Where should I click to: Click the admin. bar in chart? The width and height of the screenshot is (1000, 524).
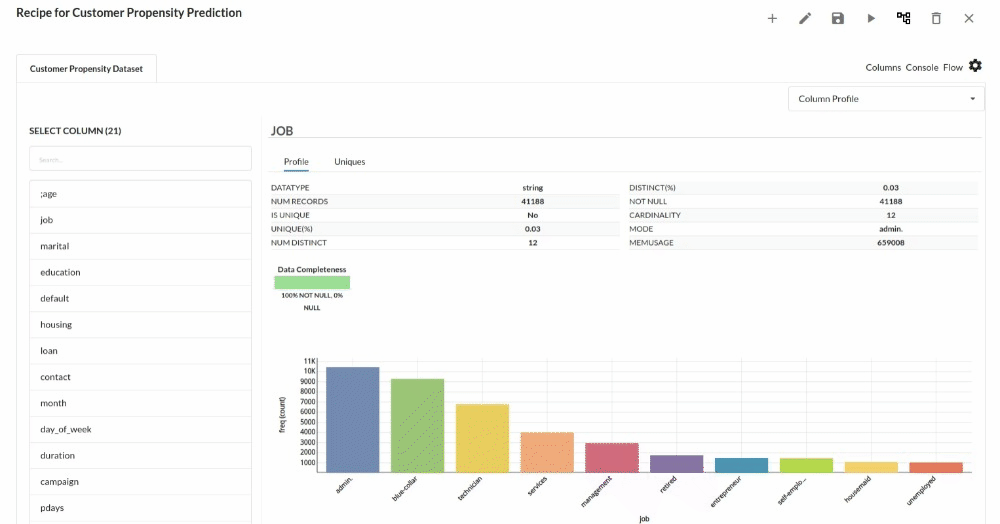coord(353,419)
